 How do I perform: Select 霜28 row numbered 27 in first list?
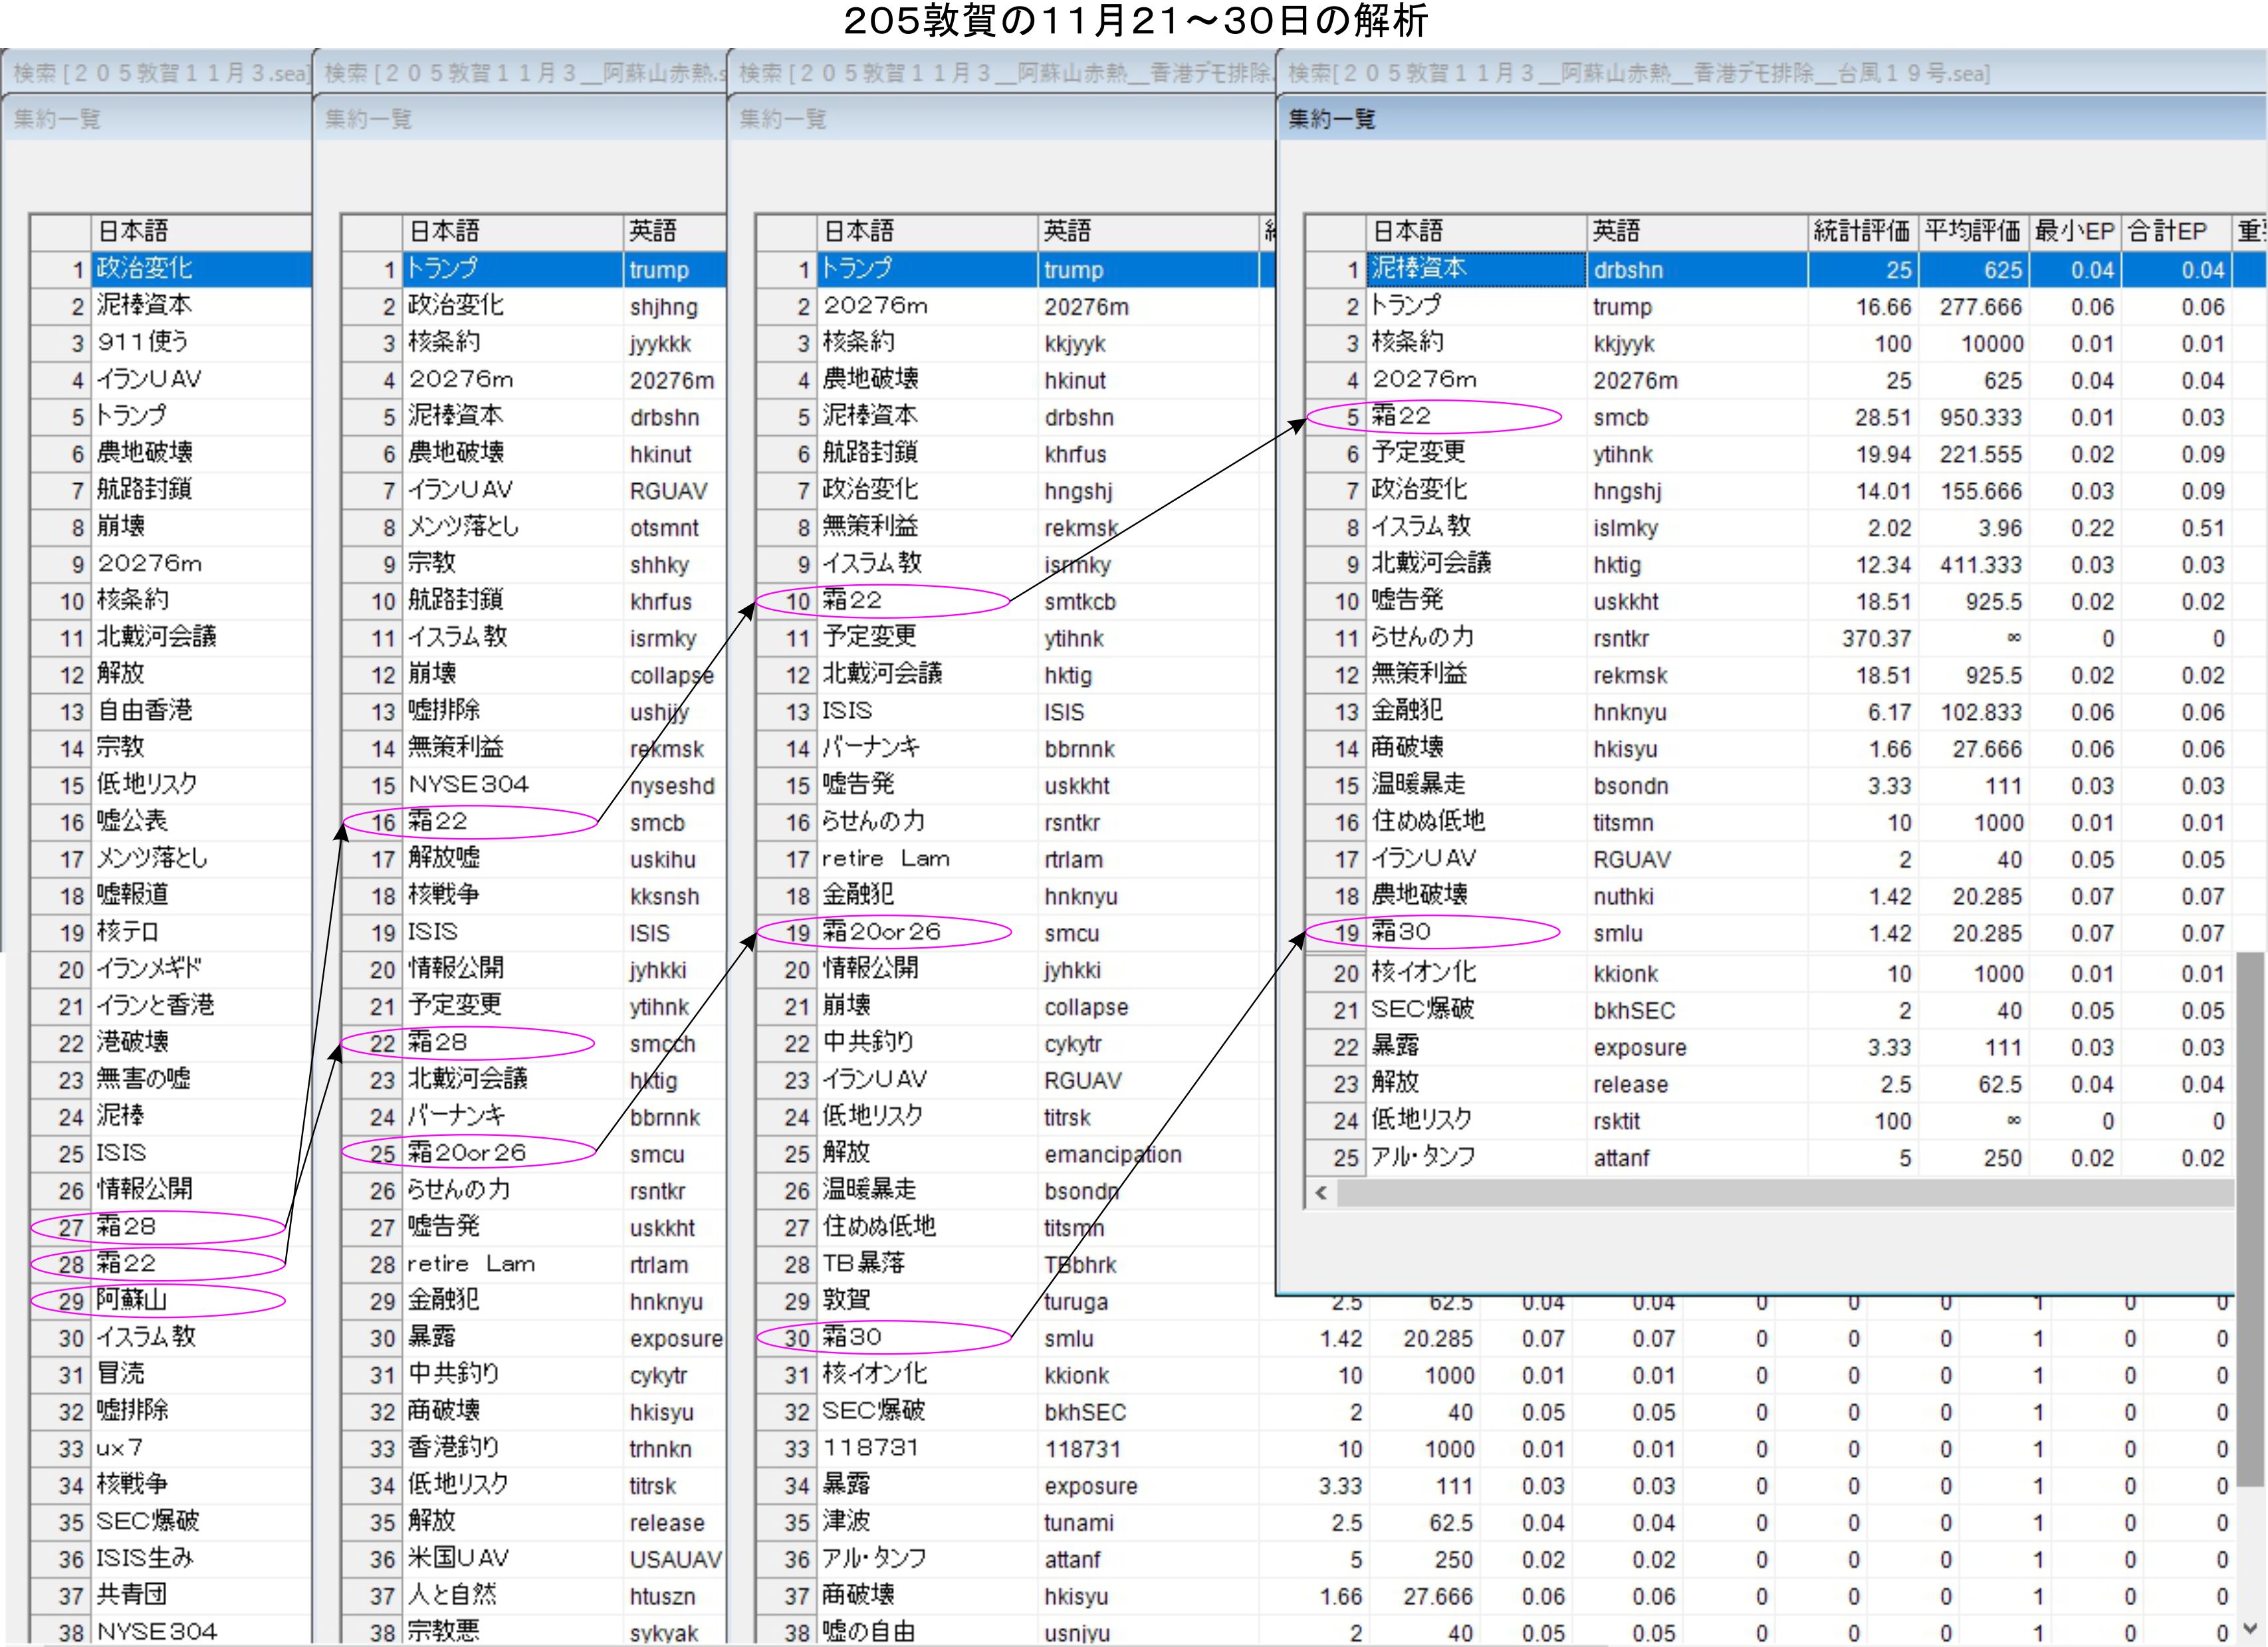coord(126,1226)
